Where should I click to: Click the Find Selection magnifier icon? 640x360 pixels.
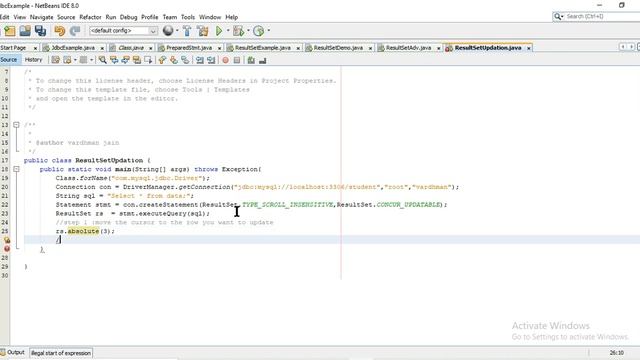click(x=102, y=60)
